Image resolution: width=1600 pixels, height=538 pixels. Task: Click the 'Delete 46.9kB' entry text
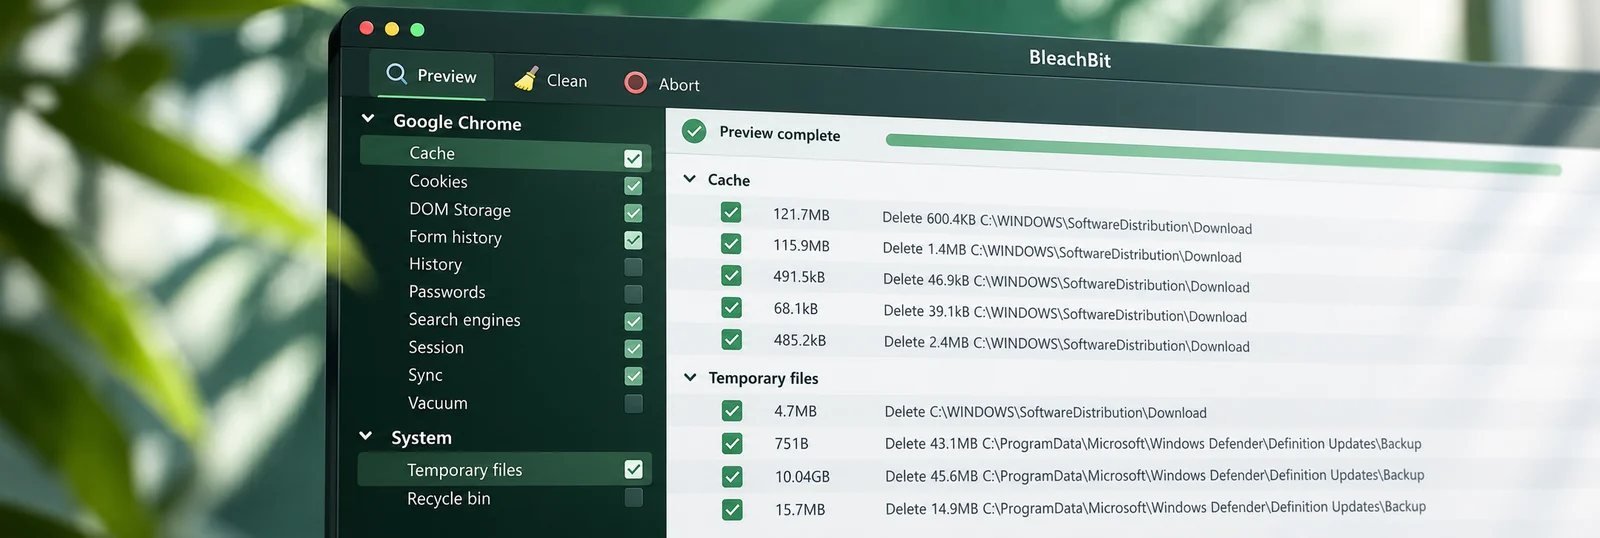(1066, 283)
